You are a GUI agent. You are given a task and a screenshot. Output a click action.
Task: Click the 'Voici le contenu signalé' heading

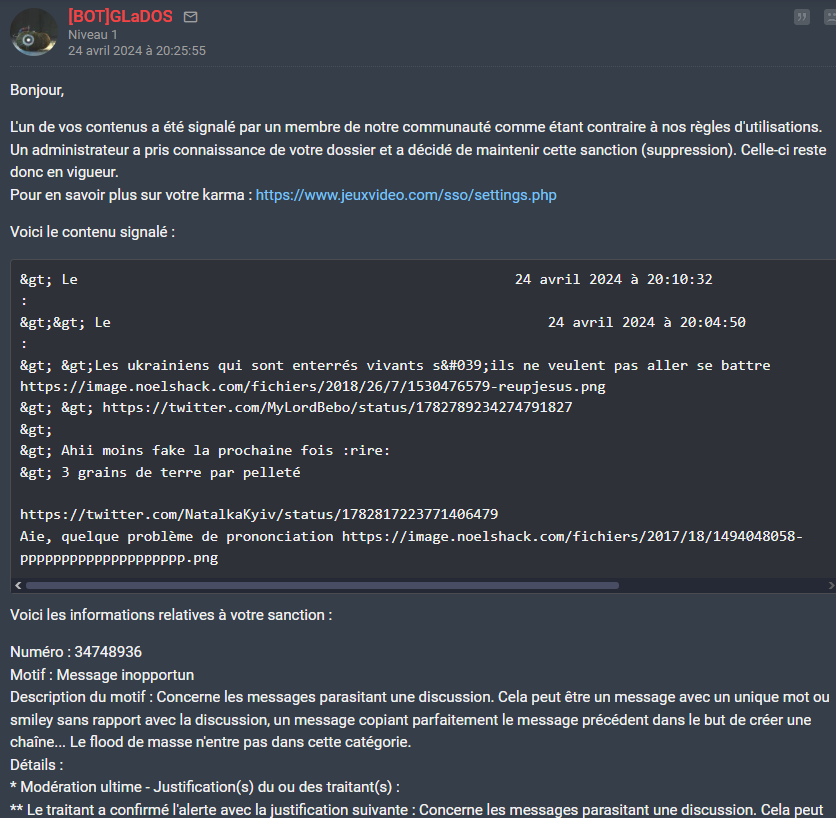pyautogui.click(x=93, y=232)
